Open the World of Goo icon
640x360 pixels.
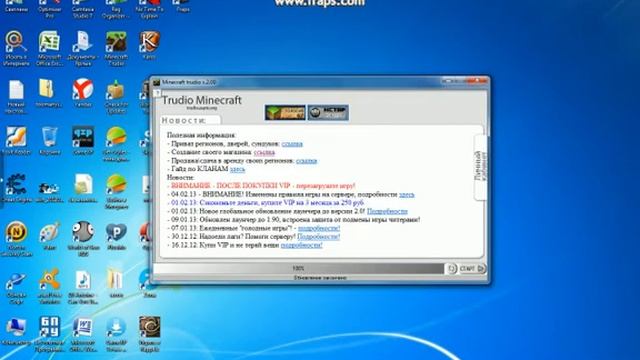tap(83, 232)
